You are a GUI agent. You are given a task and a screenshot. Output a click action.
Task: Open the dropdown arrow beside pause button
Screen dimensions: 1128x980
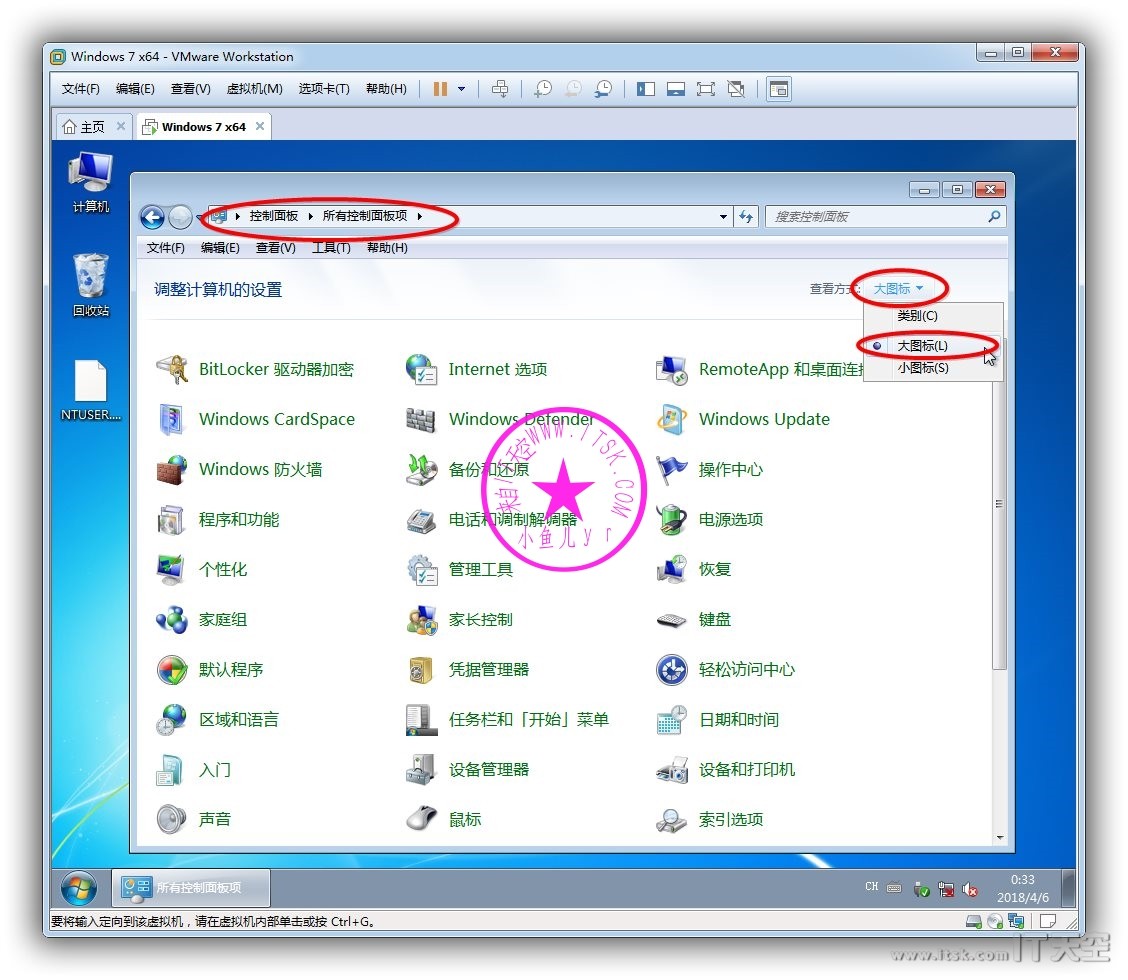(461, 89)
